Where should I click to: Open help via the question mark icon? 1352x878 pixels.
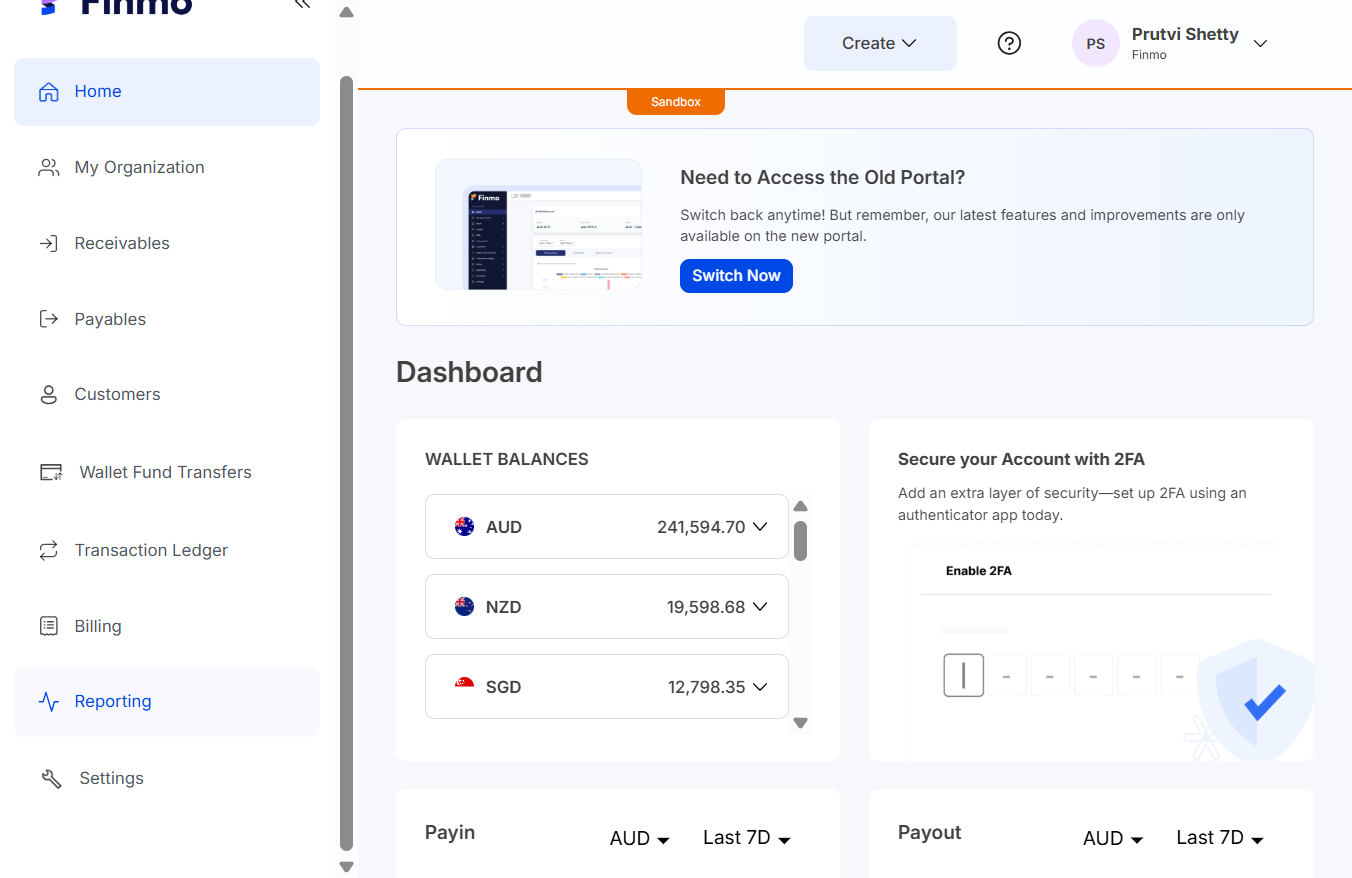click(1010, 43)
